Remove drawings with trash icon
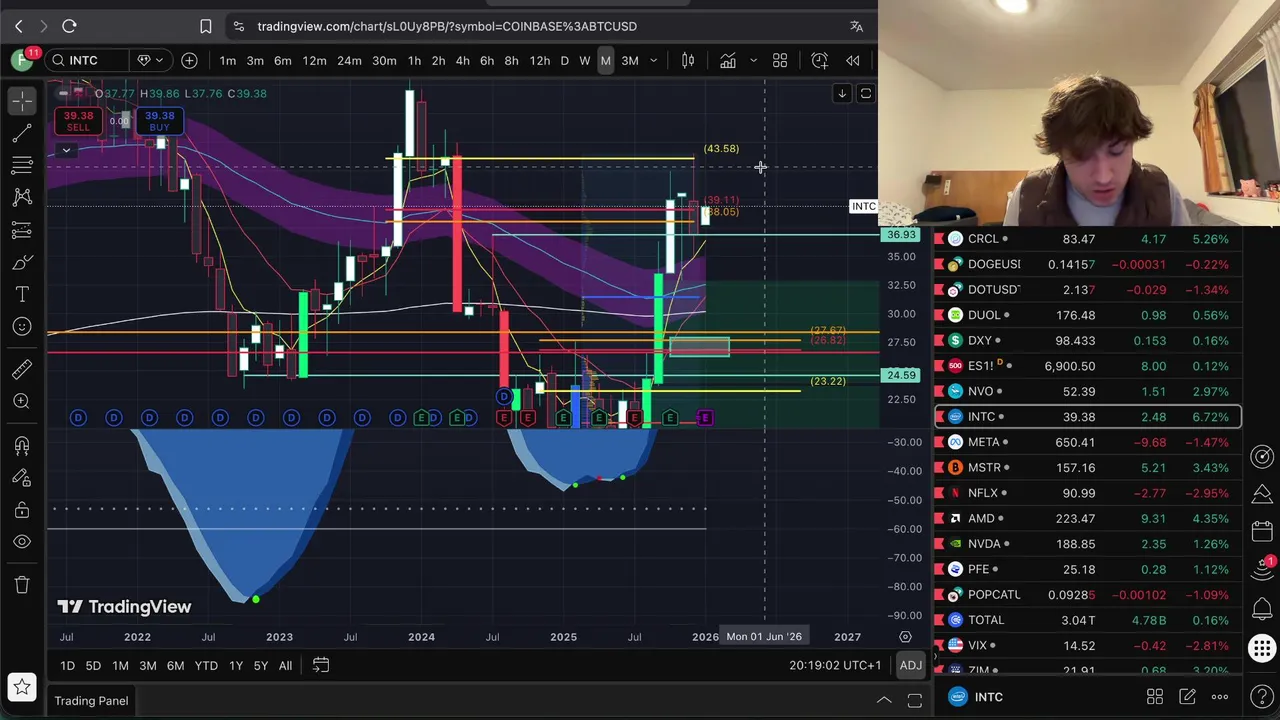 [x=22, y=584]
